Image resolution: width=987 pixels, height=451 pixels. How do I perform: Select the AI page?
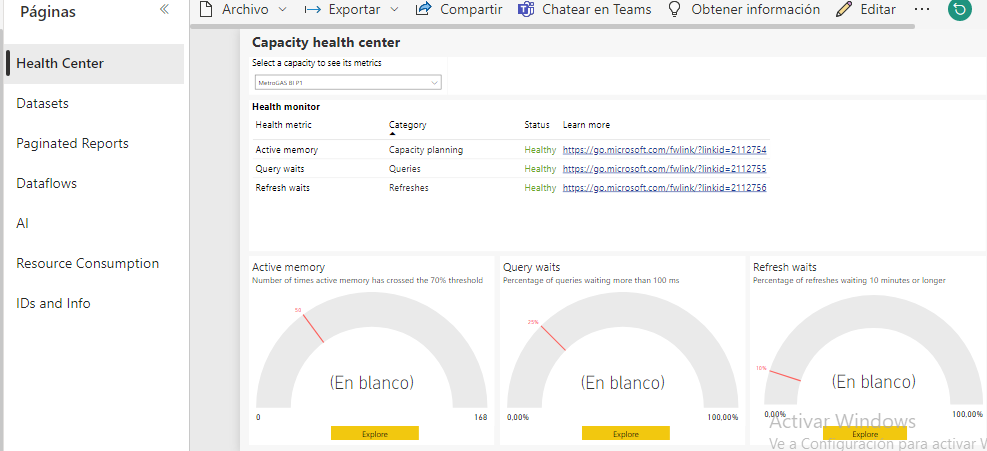click(x=23, y=224)
